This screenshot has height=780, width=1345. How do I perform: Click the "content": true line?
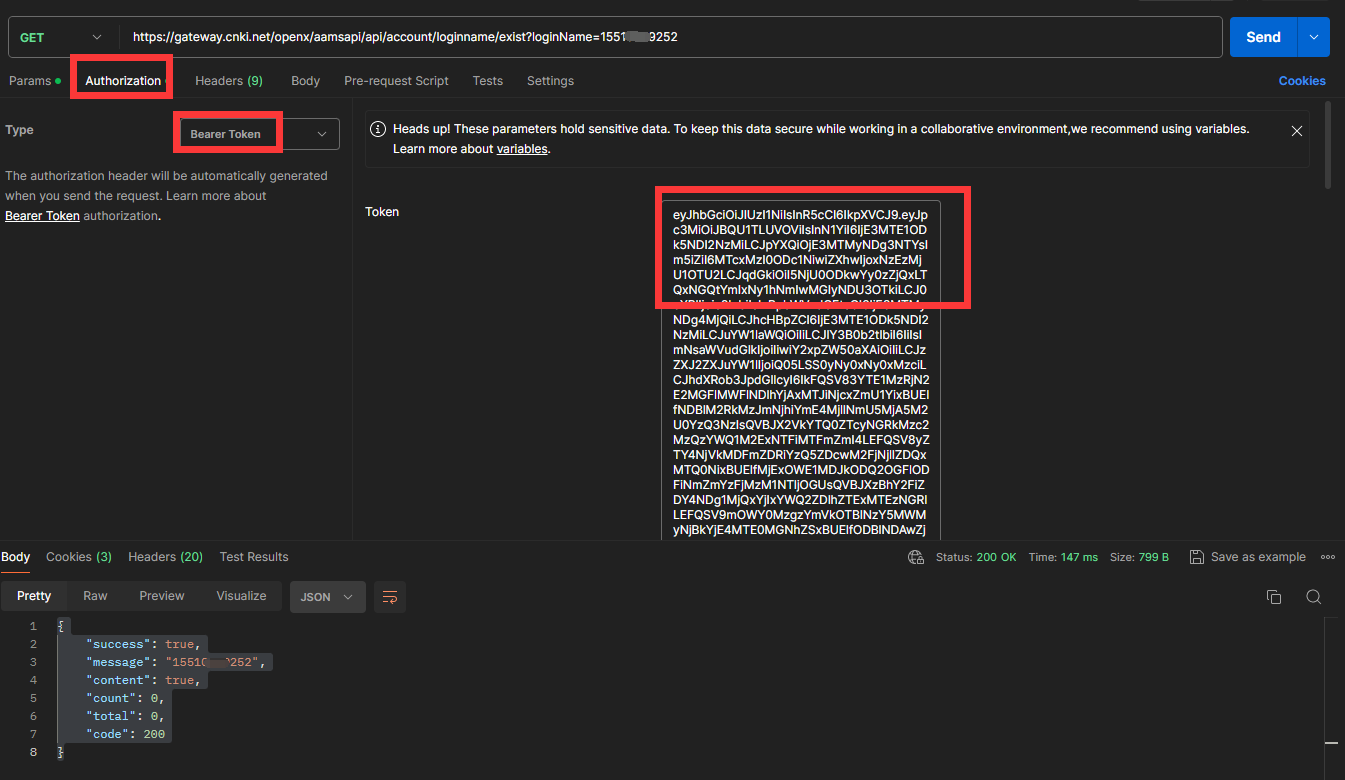pos(145,680)
